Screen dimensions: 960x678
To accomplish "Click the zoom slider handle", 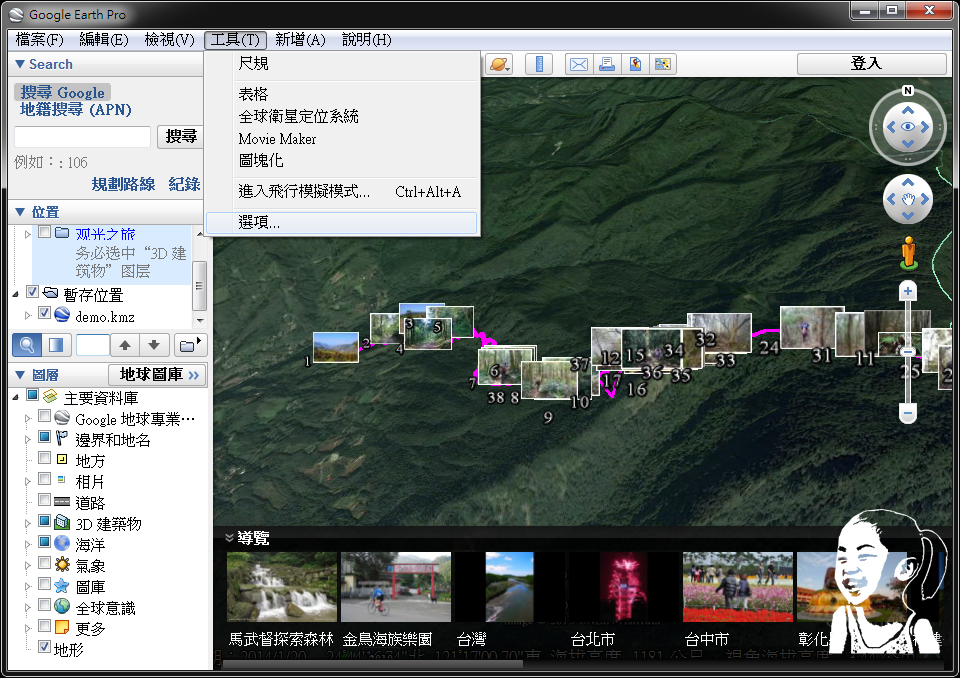I will (x=908, y=352).
